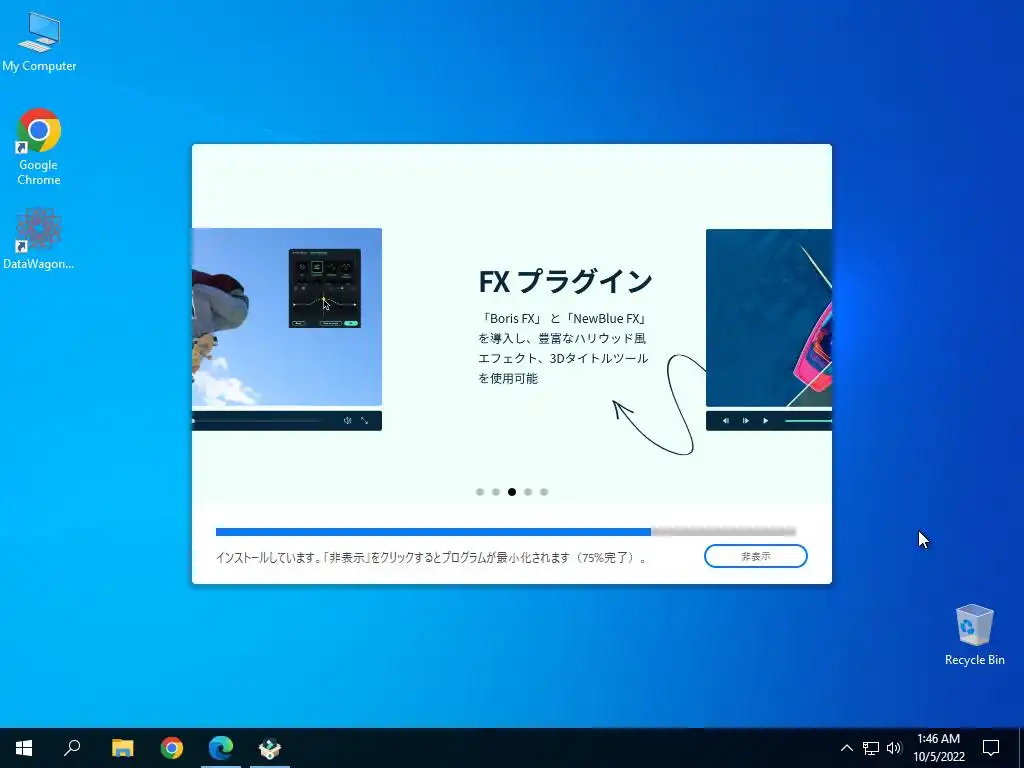The image size is (1024, 768).
Task: Select the Recycle Bin desktop icon
Action: click(974, 635)
